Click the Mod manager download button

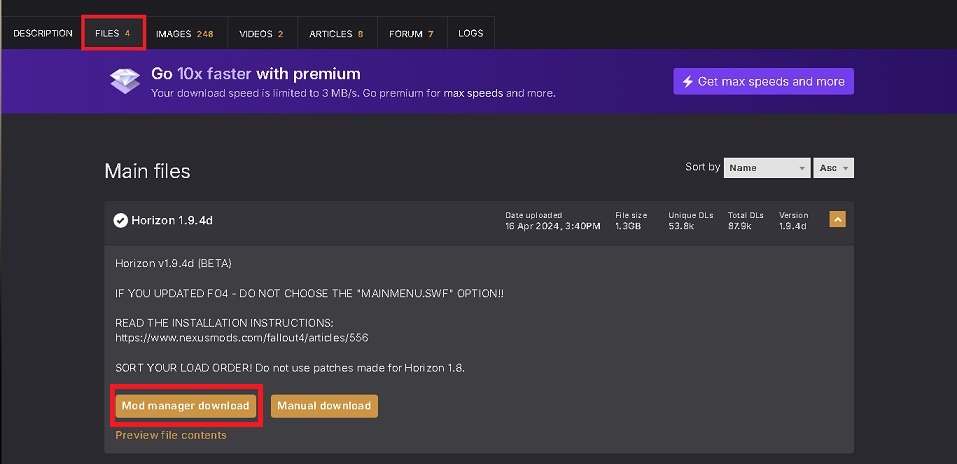(x=185, y=405)
